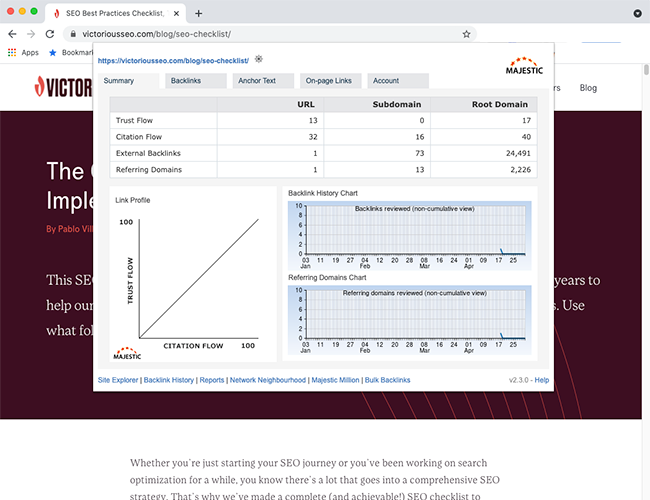Open the Account tab
This screenshot has width=650, height=500.
click(x=386, y=81)
